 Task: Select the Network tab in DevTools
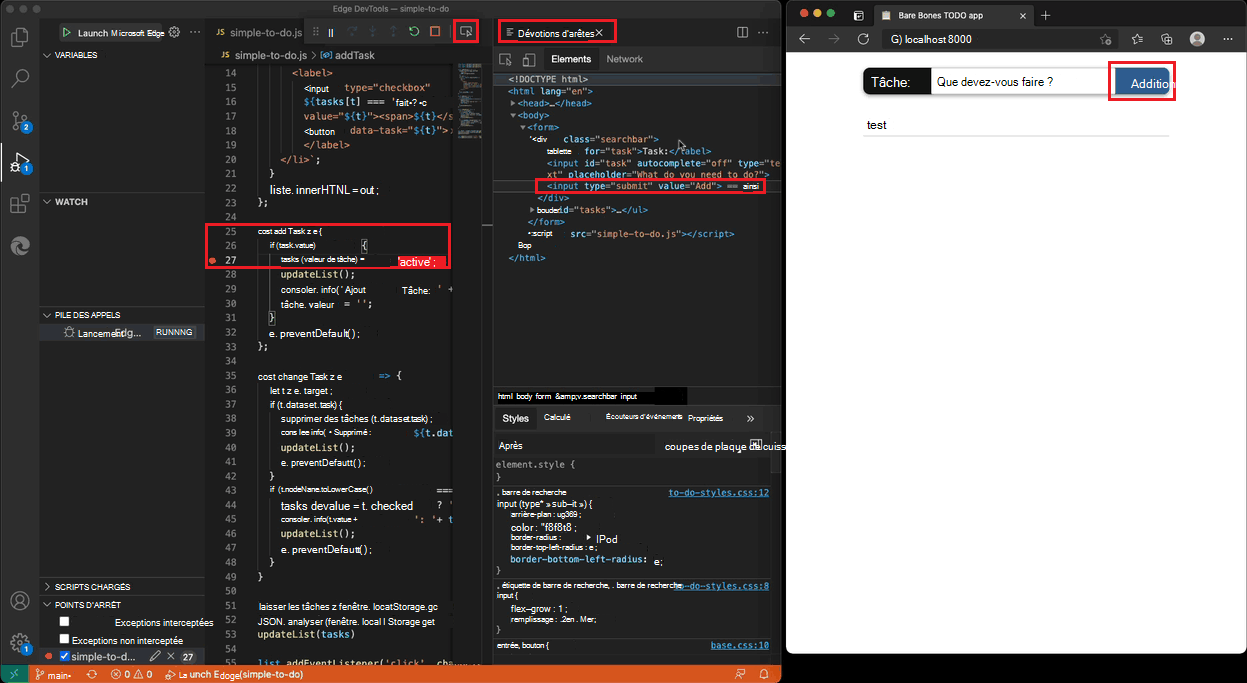click(x=625, y=59)
